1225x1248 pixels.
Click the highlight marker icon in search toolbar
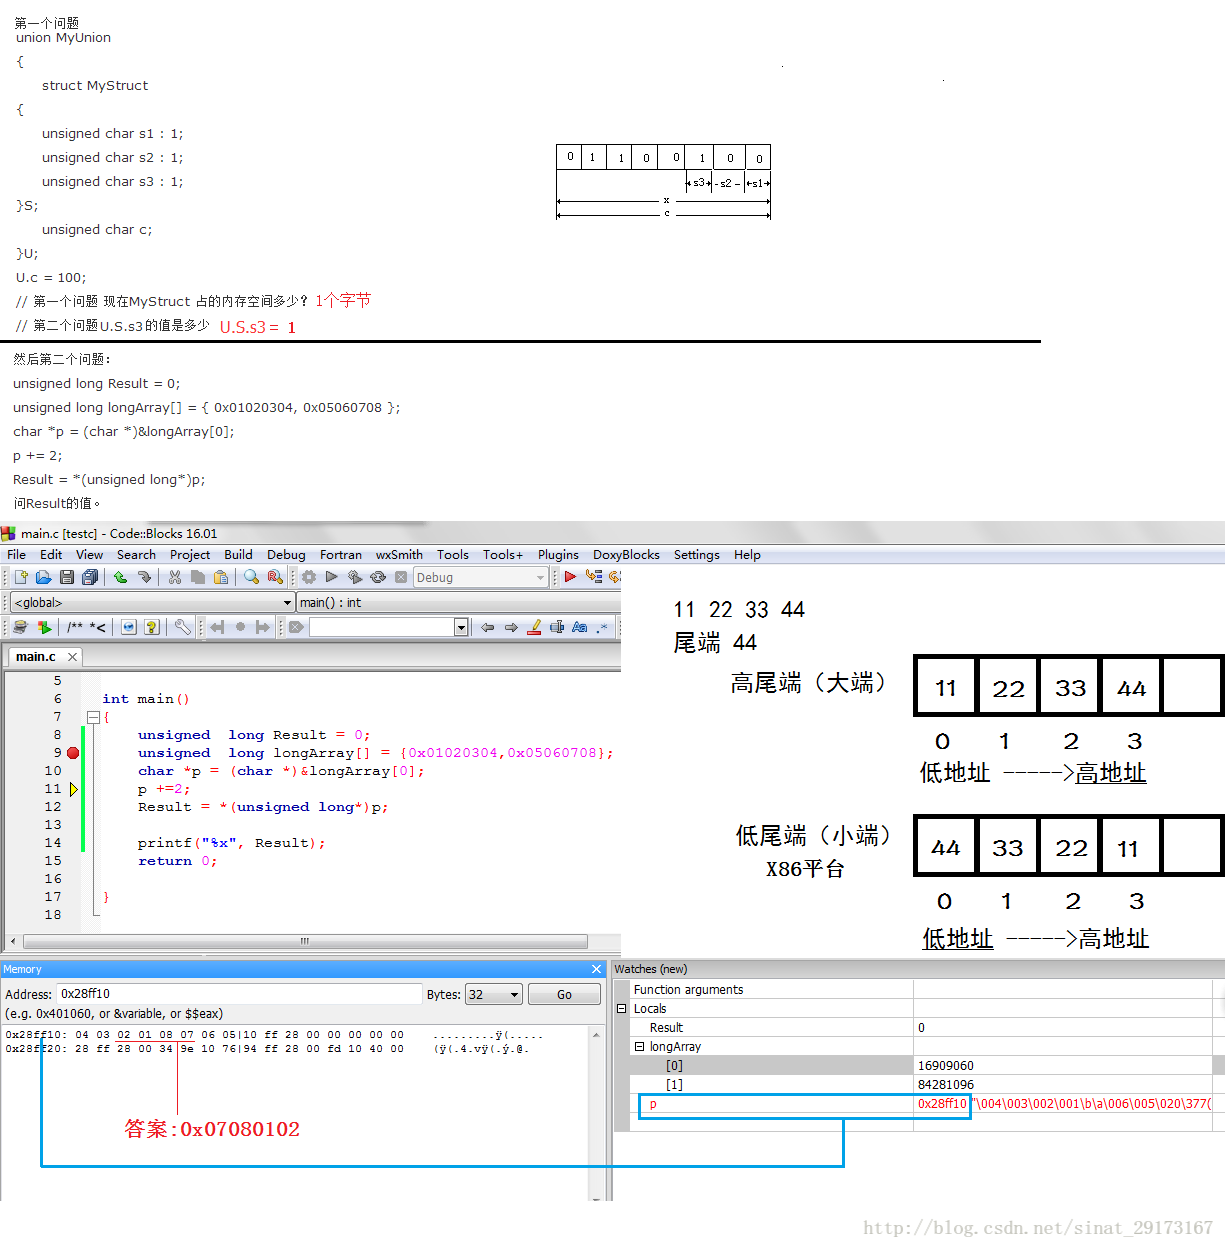point(534,627)
